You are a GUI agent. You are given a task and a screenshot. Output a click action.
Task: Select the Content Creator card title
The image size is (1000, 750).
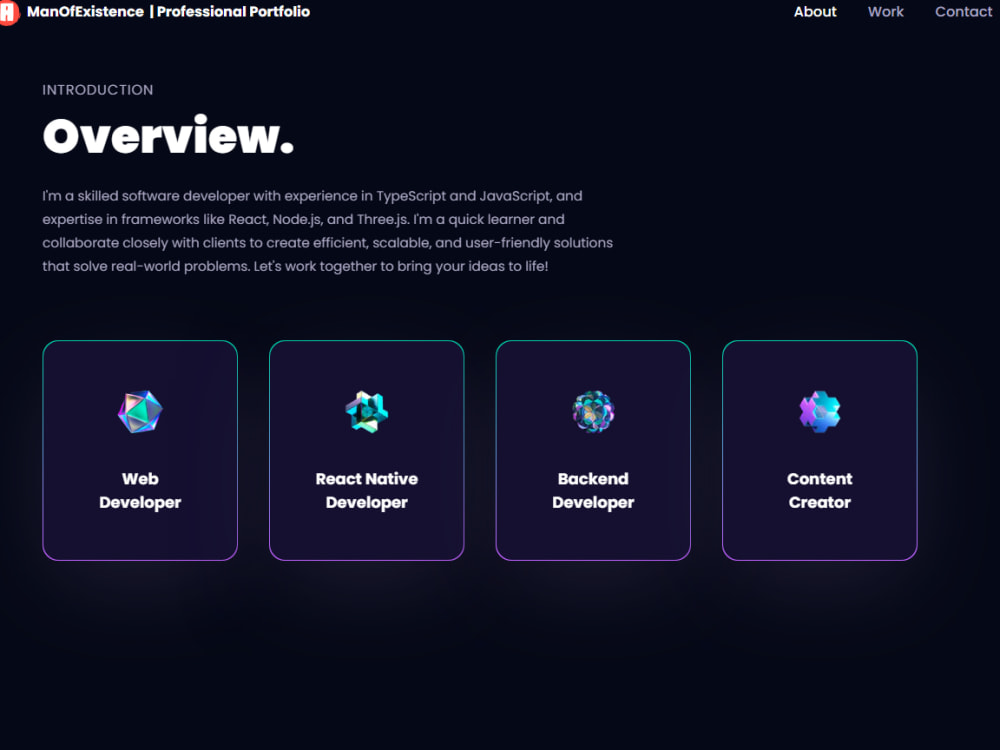pyautogui.click(x=820, y=490)
